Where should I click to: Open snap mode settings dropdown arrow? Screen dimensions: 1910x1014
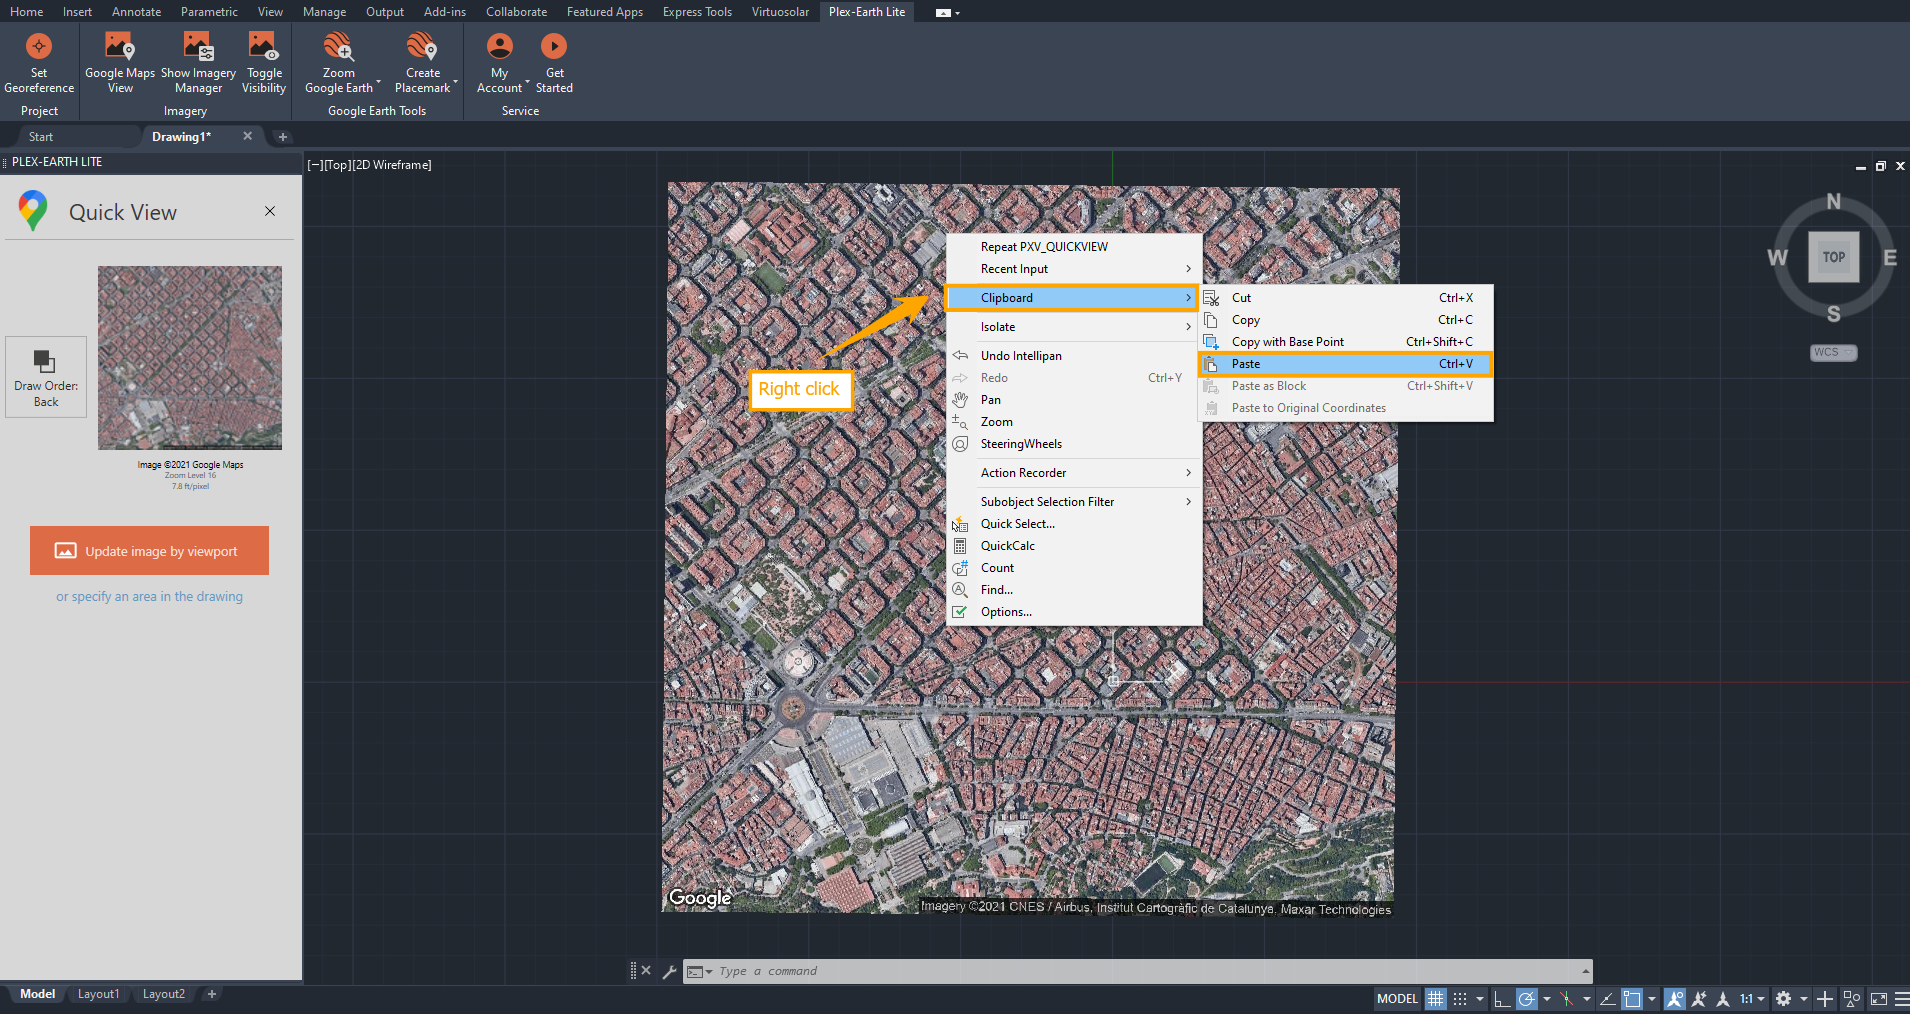(1480, 998)
